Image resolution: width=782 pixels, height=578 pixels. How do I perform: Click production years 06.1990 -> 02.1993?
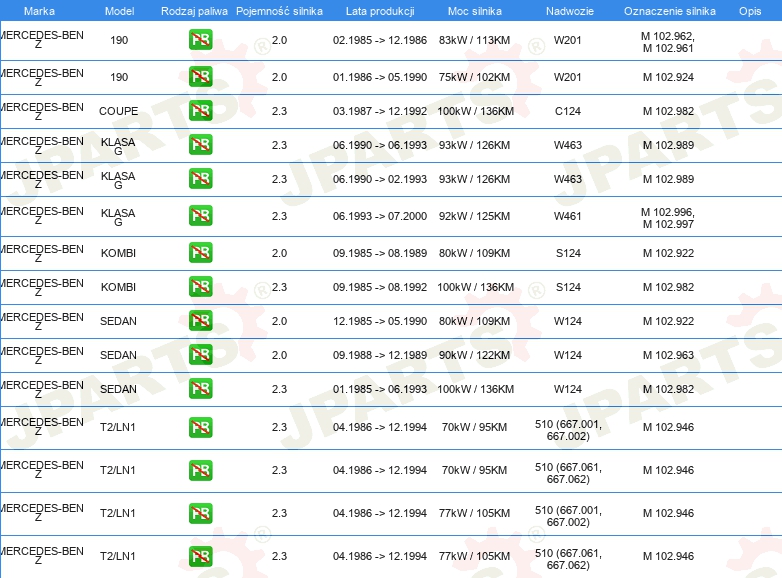(380, 179)
